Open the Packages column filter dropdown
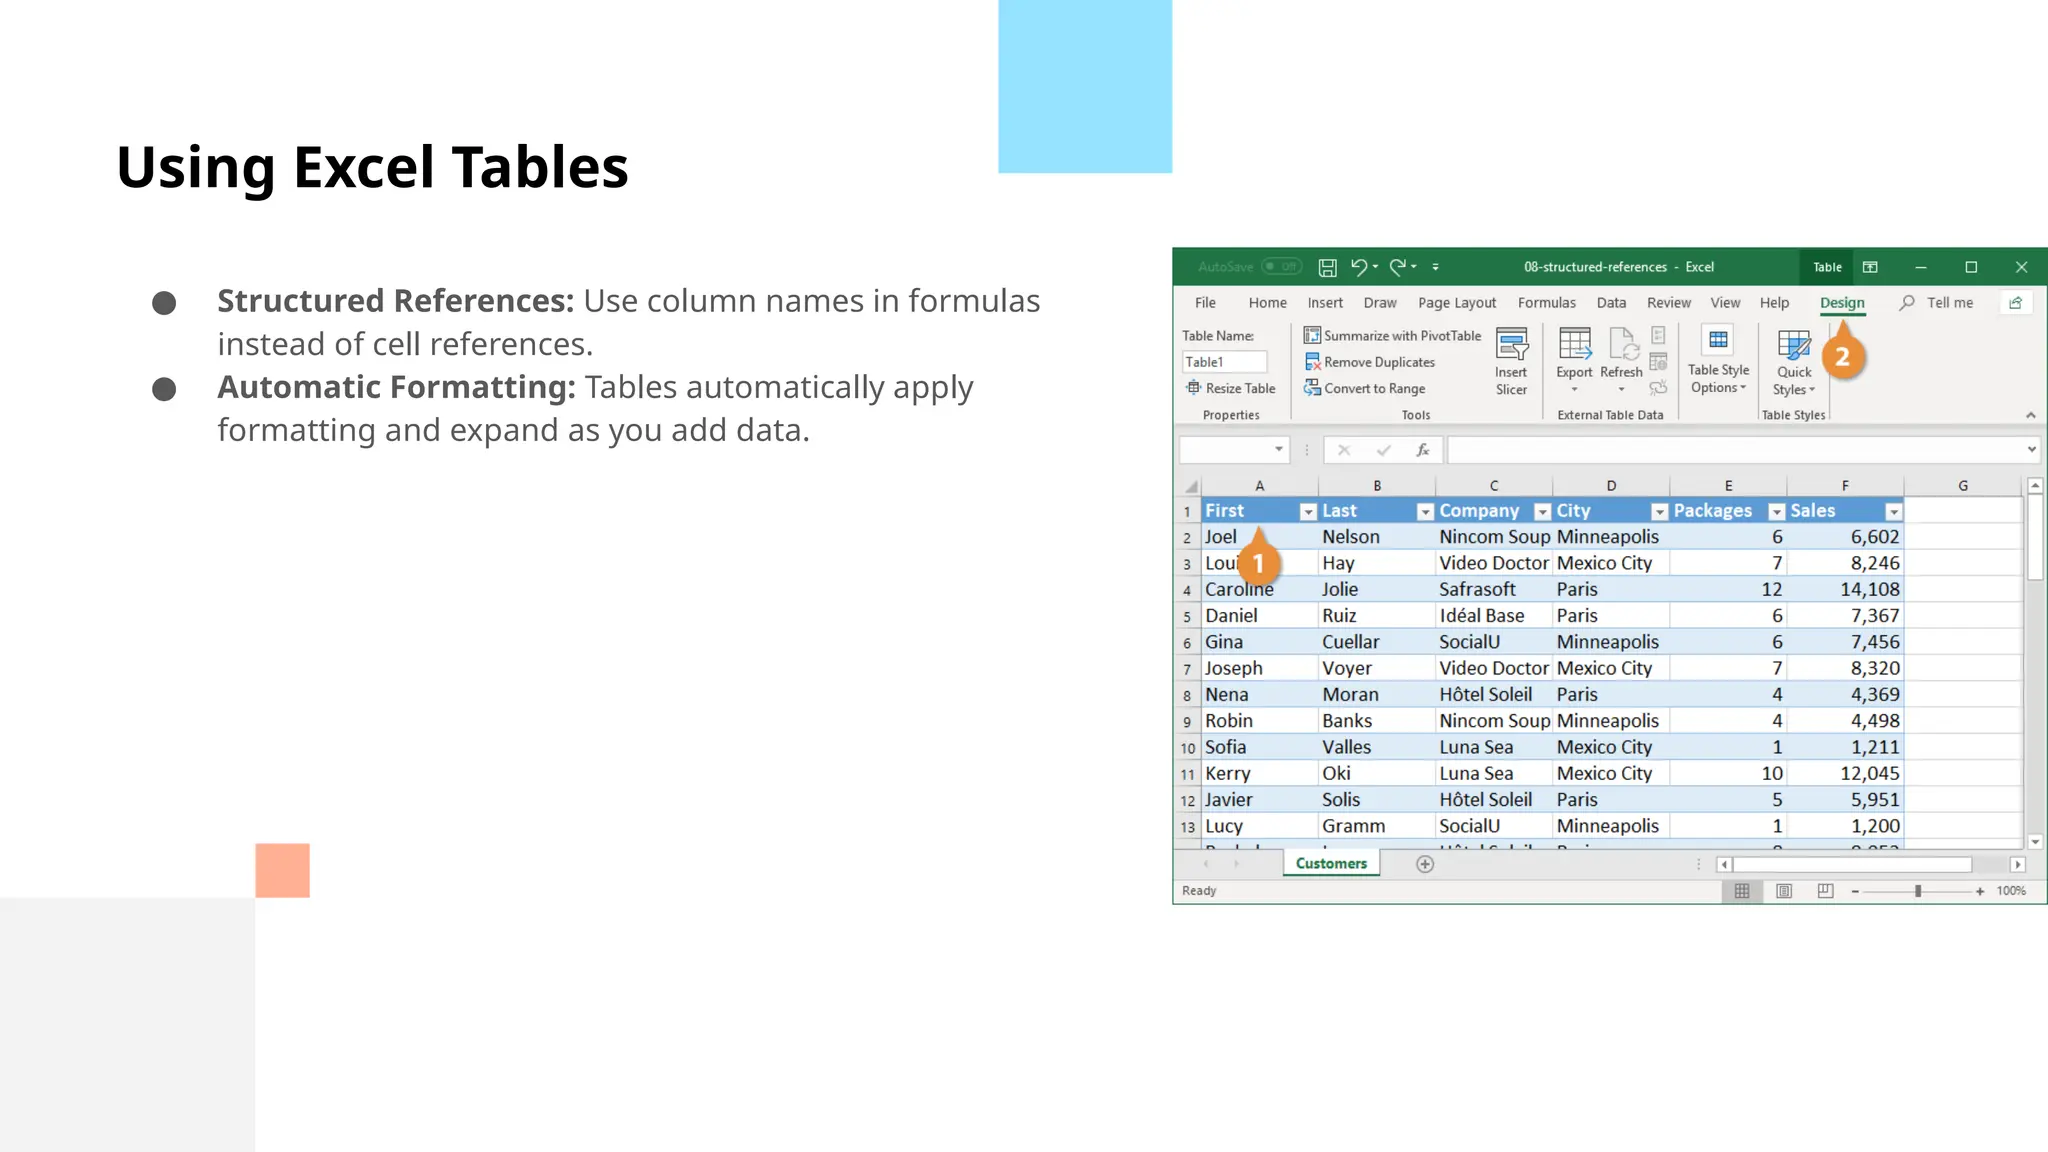Screen dimensions: 2048x1152 (1776, 512)
